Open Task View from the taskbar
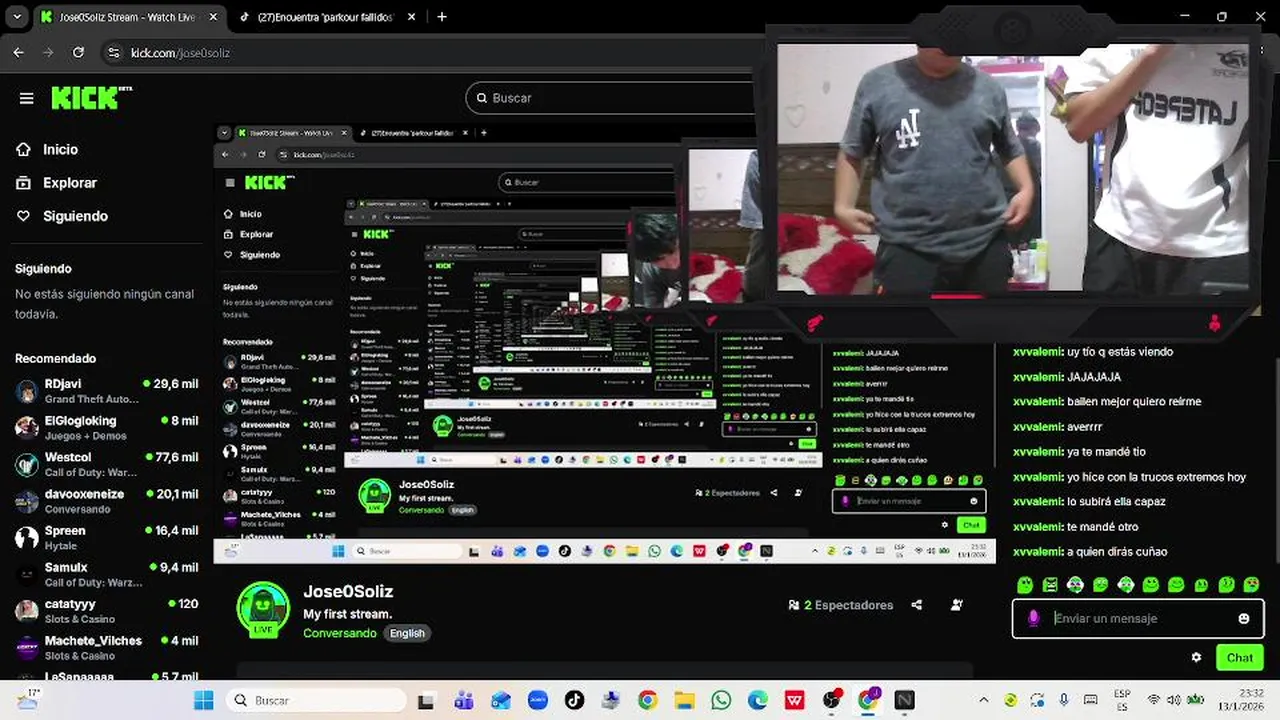Image resolution: width=1280 pixels, height=720 pixels. click(426, 701)
